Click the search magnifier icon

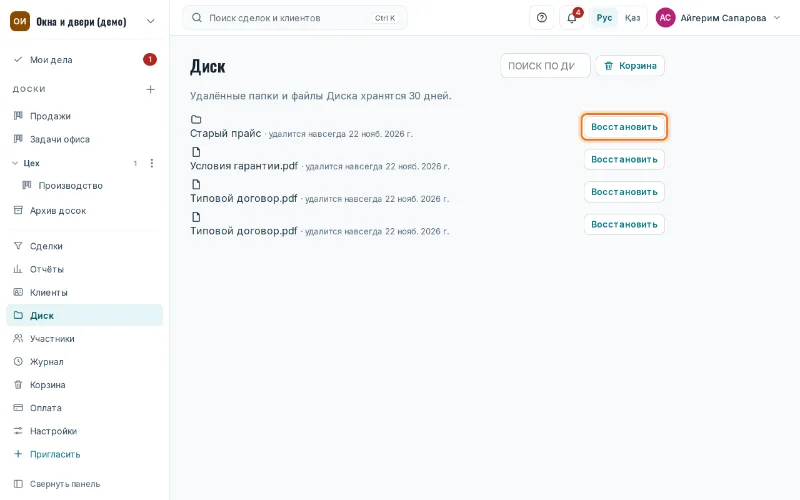tap(196, 18)
